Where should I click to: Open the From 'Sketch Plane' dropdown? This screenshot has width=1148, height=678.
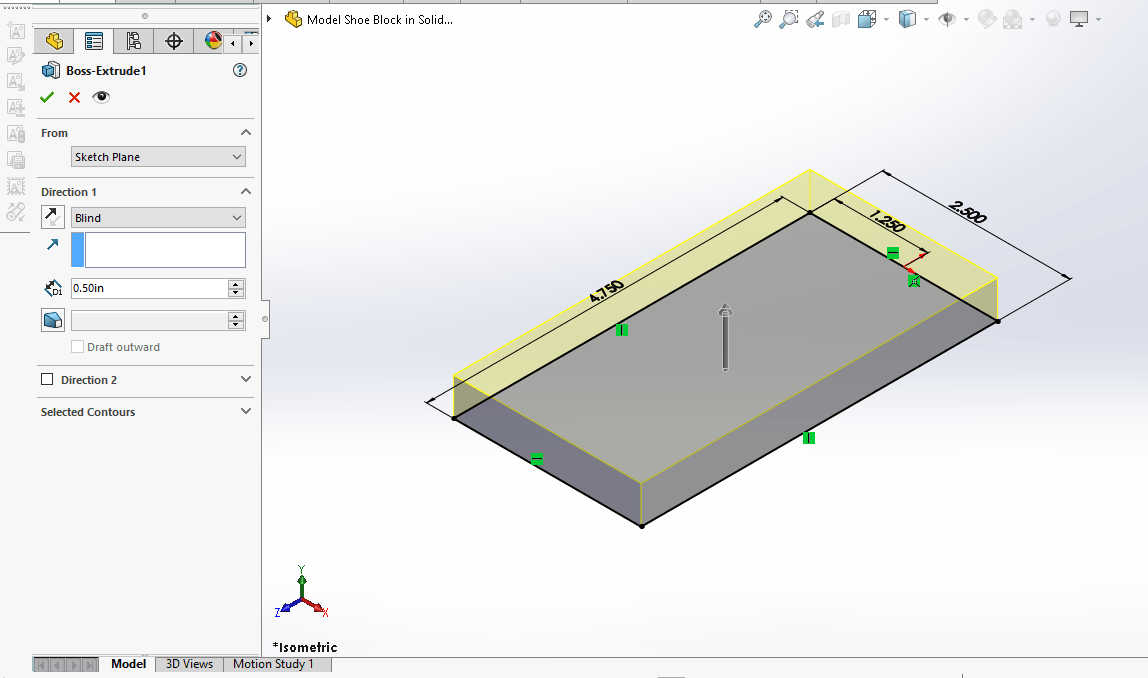[158, 157]
